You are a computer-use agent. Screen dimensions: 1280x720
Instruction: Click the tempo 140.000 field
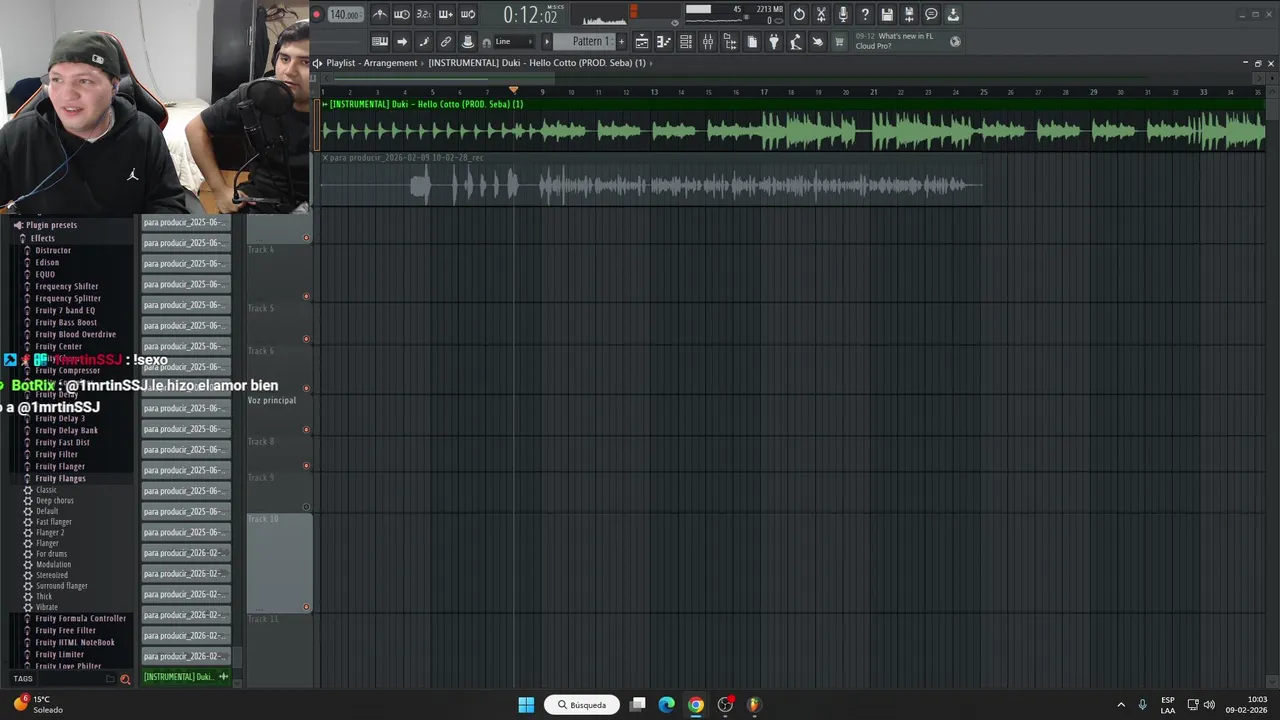(345, 14)
